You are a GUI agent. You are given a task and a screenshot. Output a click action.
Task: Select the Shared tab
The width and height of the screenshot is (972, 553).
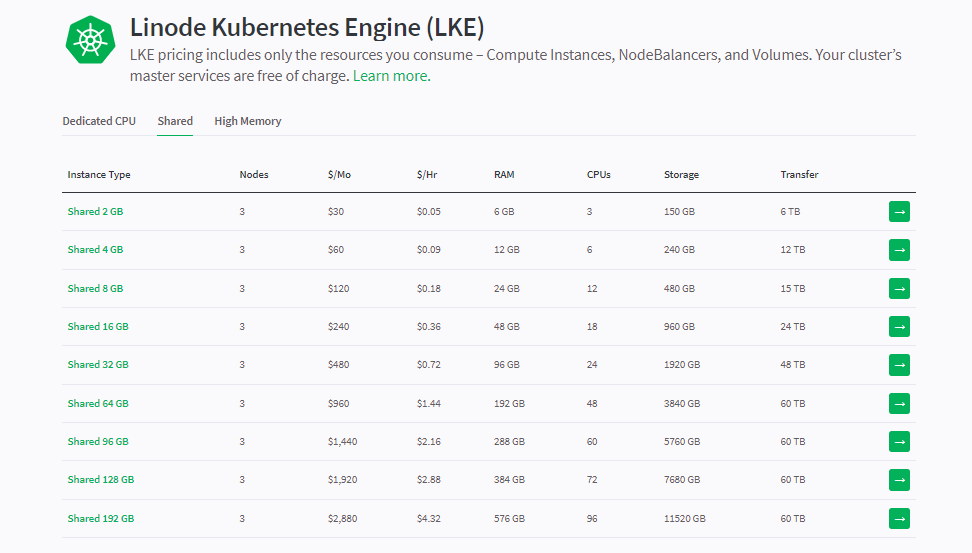point(175,121)
